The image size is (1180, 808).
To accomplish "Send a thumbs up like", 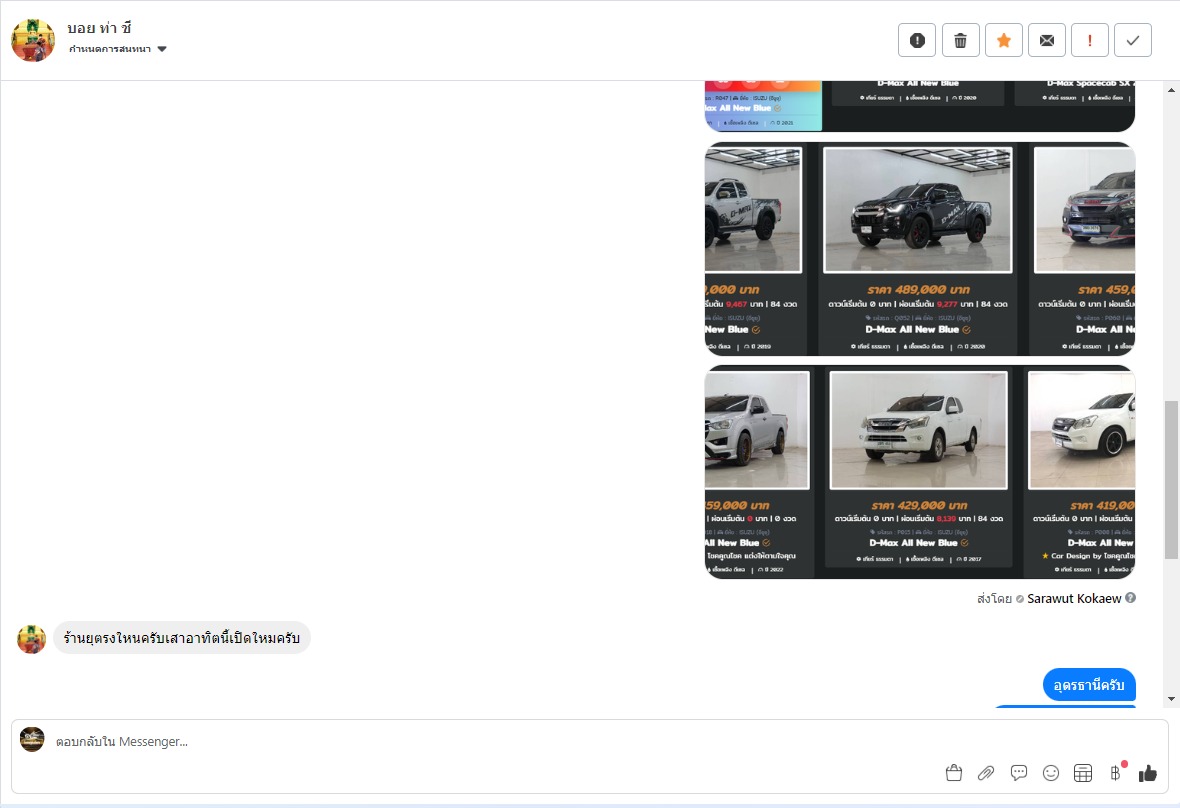I will click(x=1147, y=772).
